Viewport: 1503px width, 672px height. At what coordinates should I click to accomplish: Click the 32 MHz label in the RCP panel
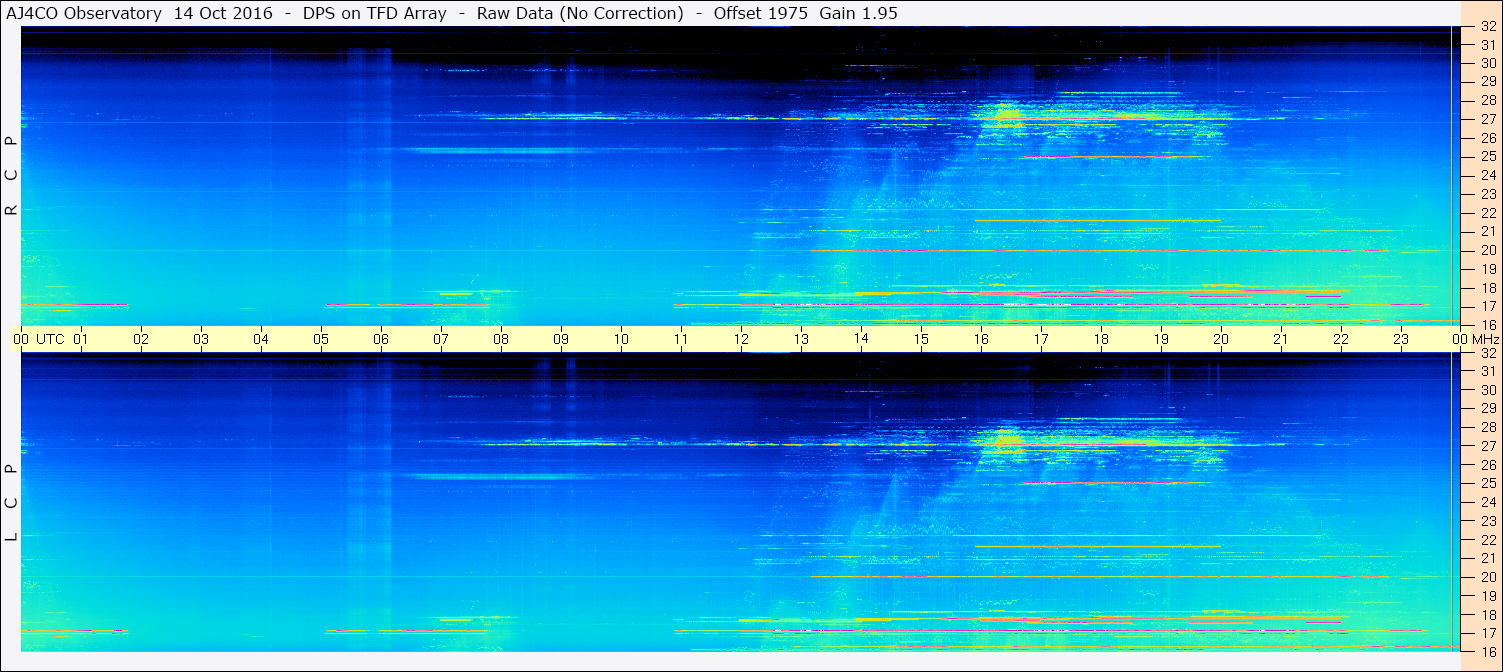pyautogui.click(x=1488, y=27)
